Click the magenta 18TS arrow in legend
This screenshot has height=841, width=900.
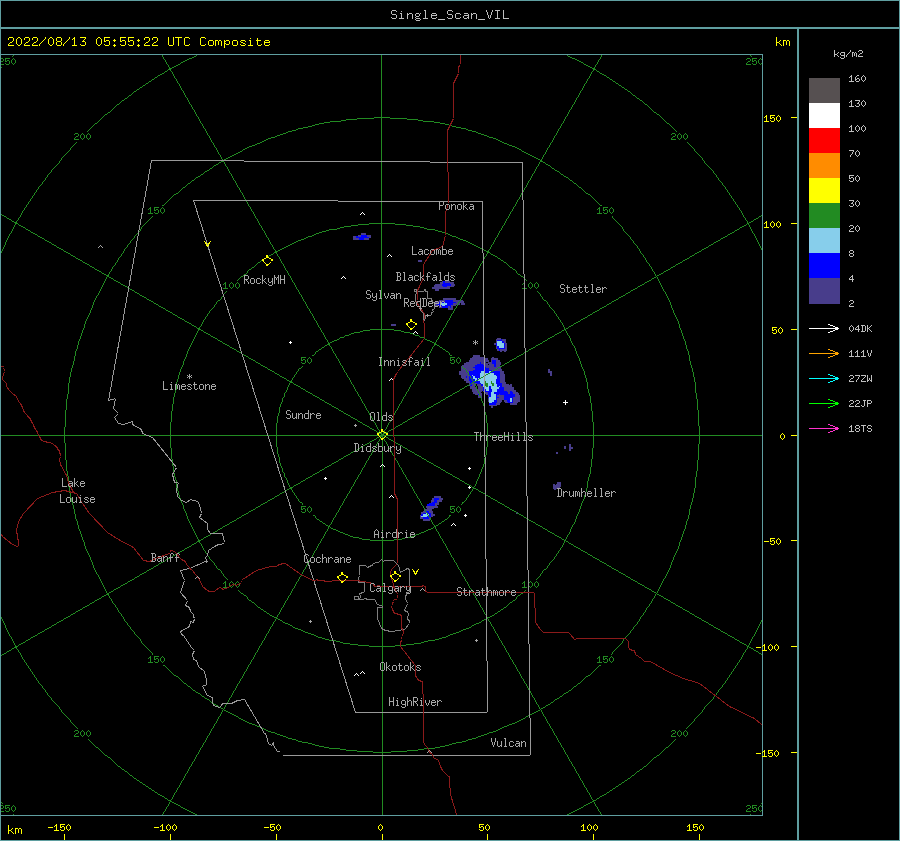coord(824,428)
